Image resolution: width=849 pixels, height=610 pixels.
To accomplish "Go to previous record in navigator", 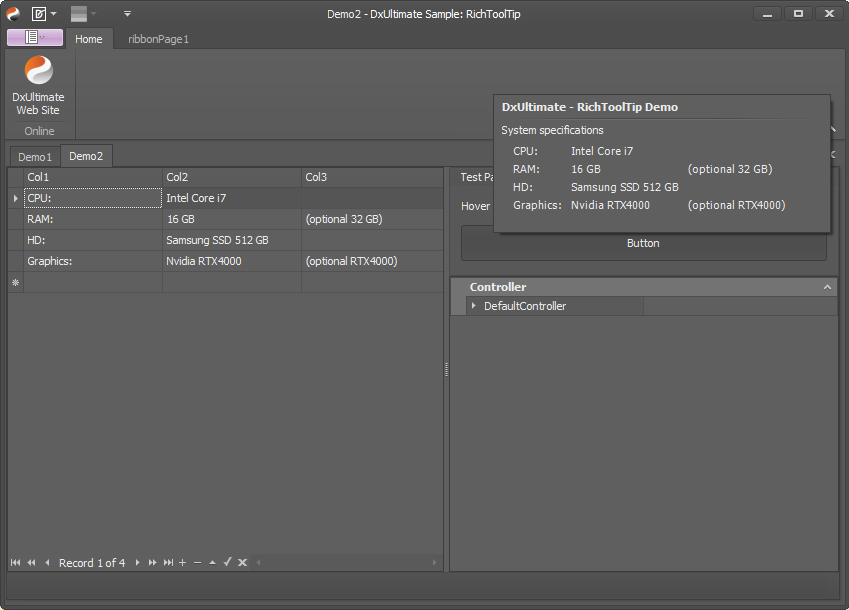I will coord(47,562).
